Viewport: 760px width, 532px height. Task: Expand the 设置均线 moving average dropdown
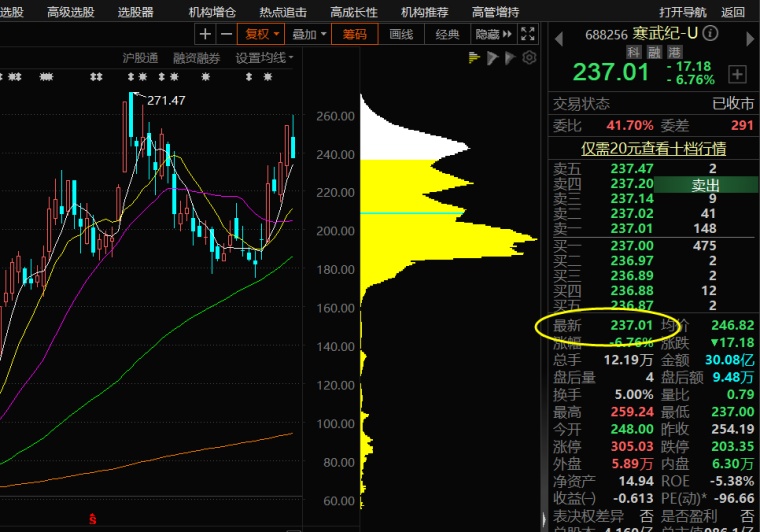(264, 58)
